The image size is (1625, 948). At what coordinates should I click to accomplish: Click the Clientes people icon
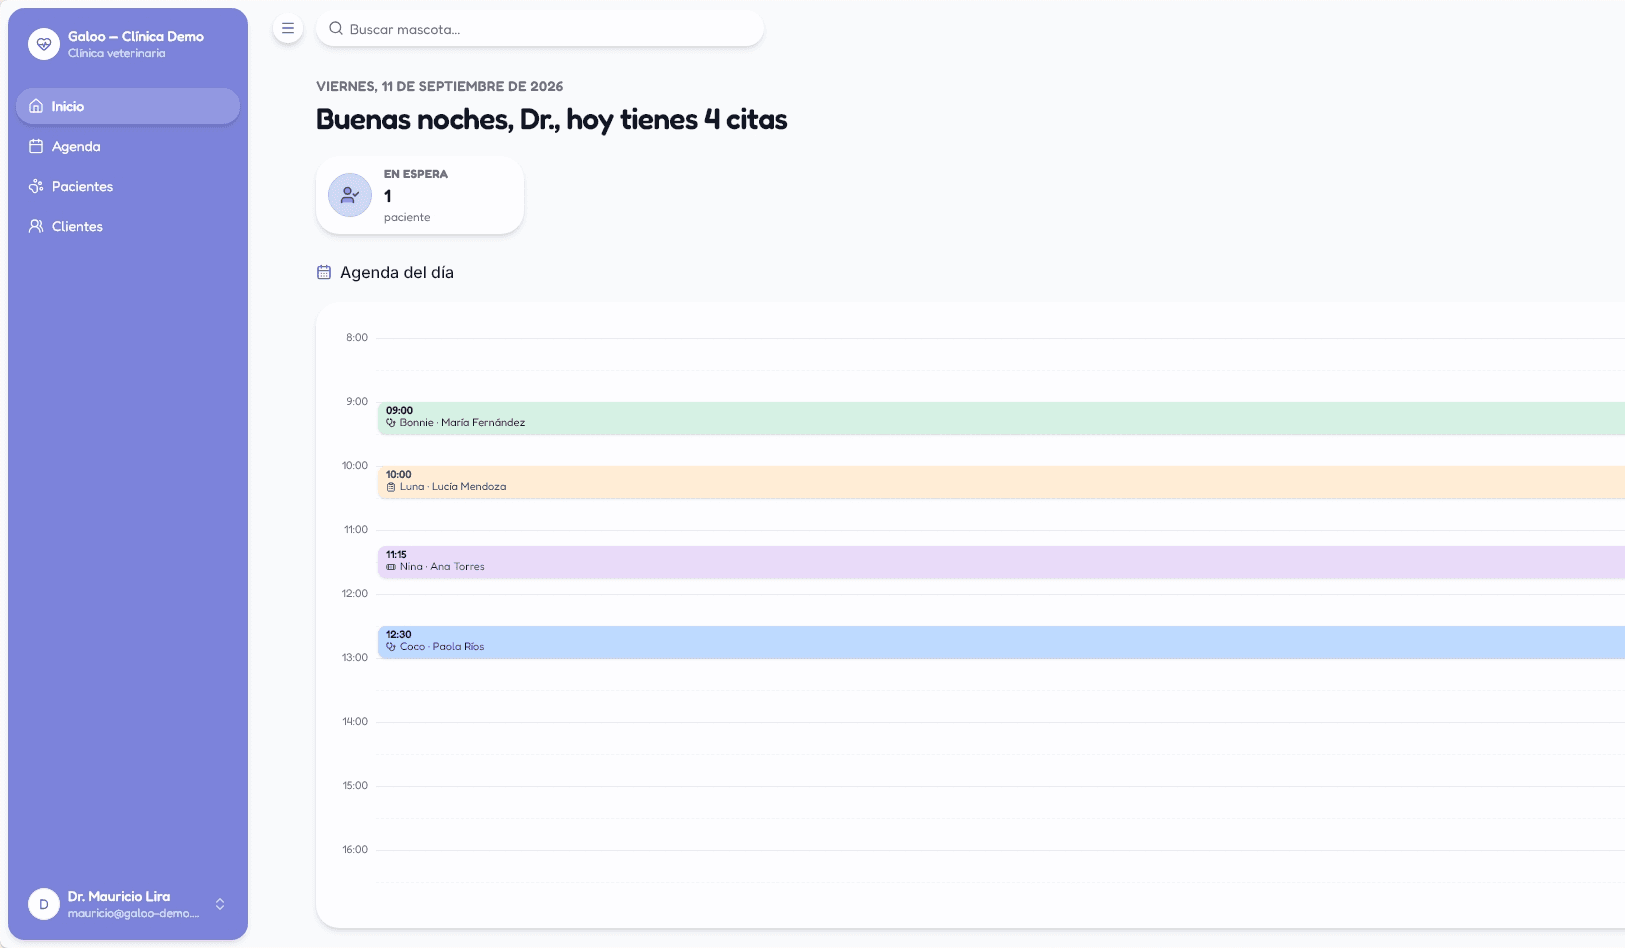pos(36,226)
